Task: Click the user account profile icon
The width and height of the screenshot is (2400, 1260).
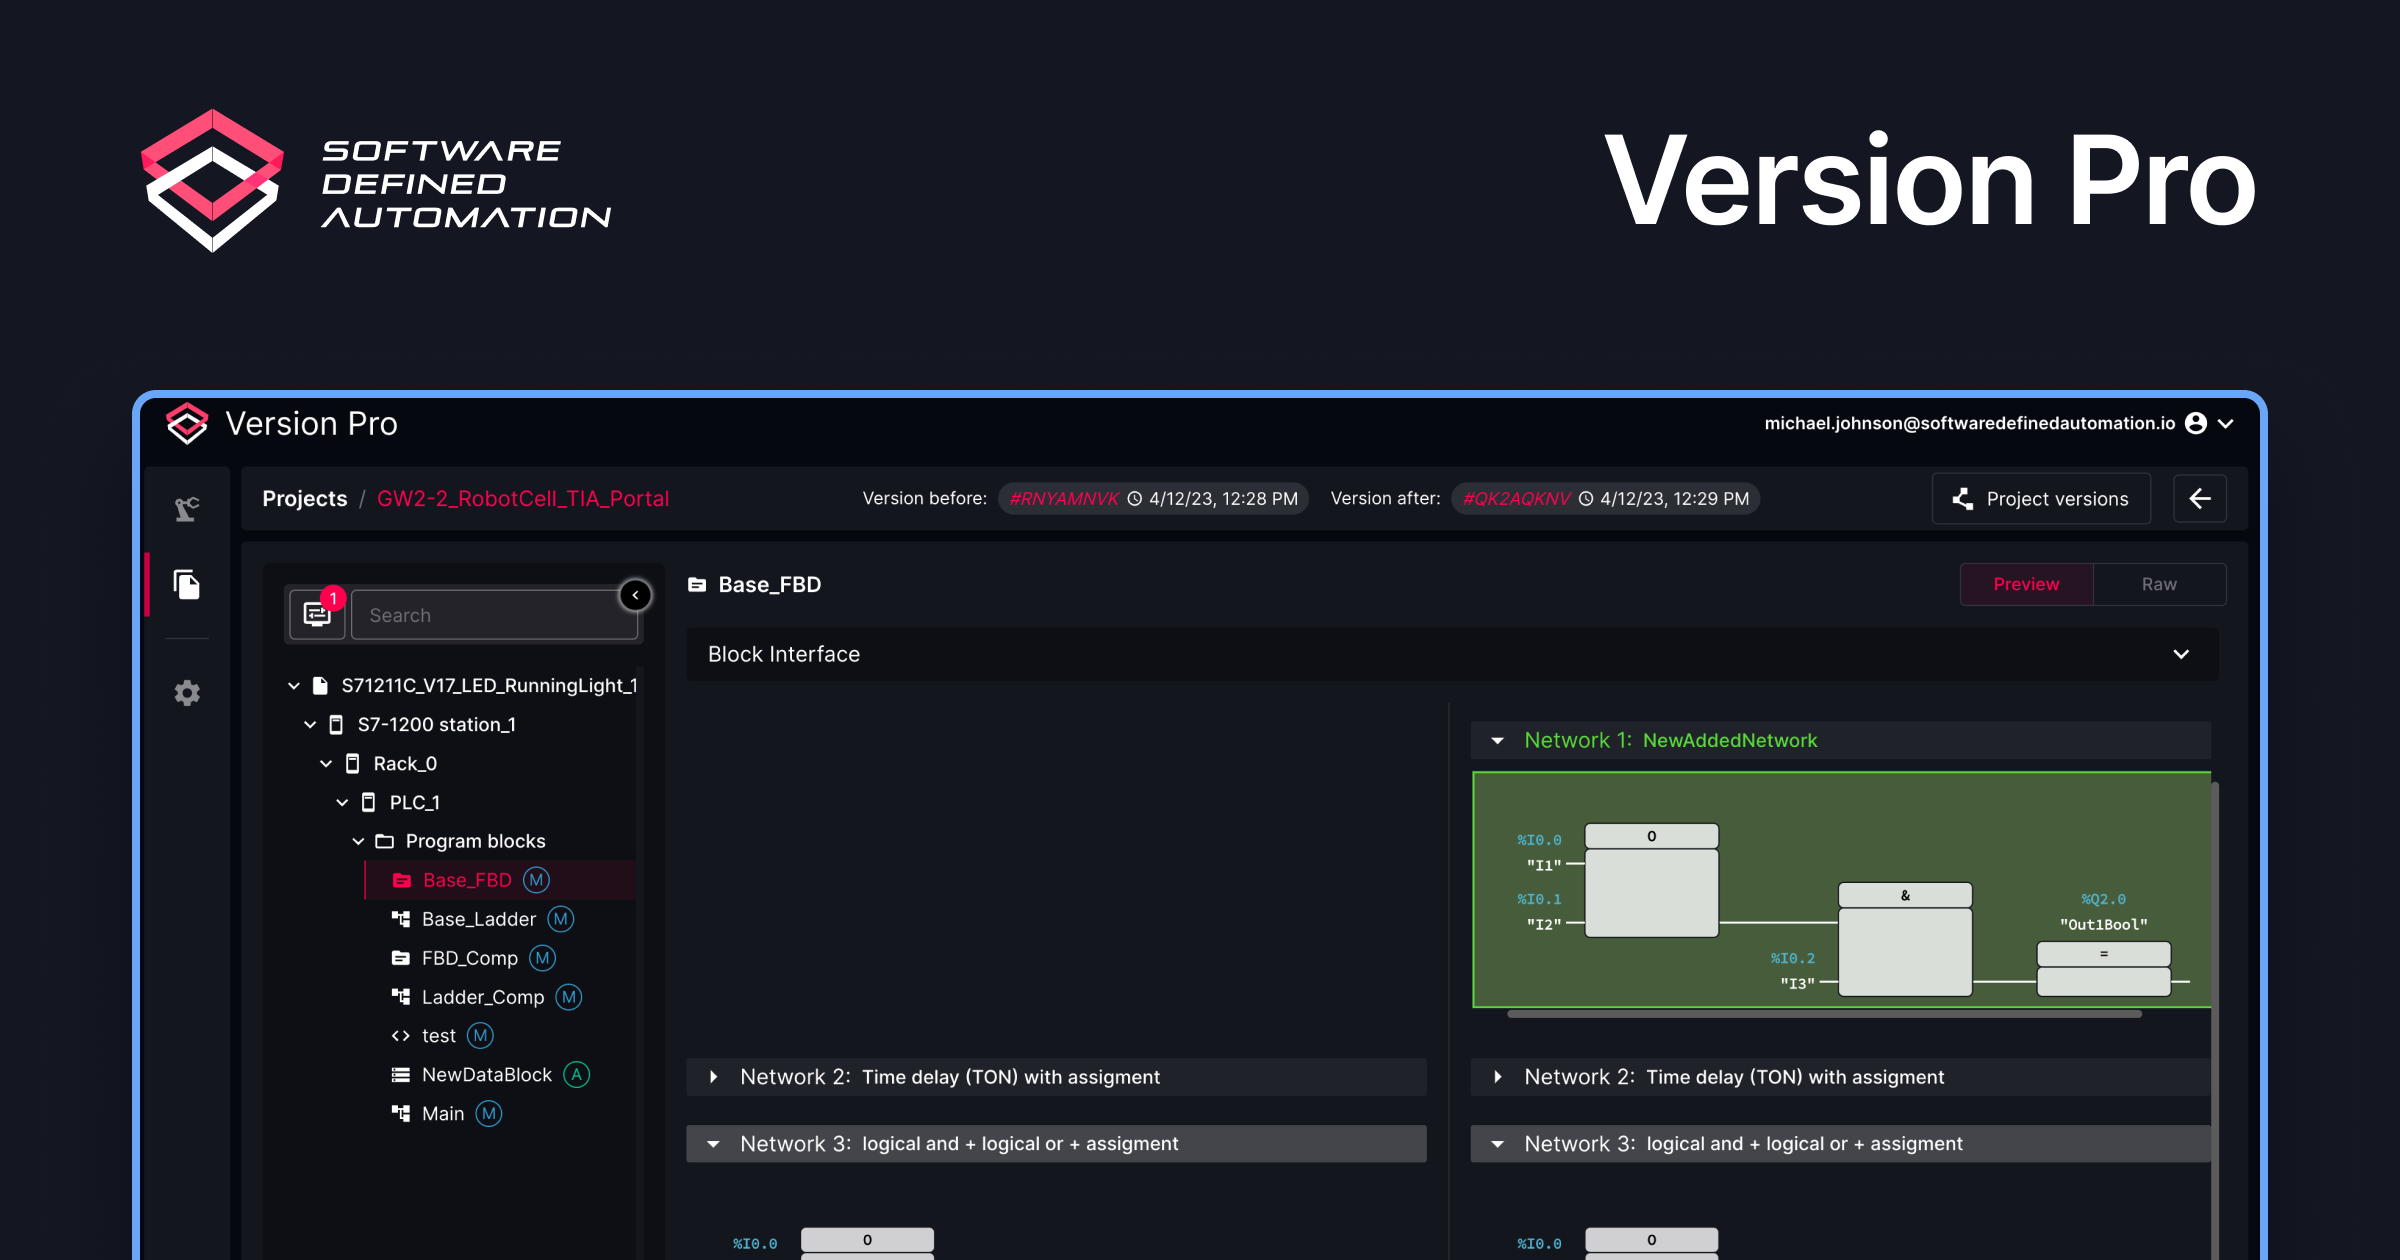Action: tap(2197, 424)
